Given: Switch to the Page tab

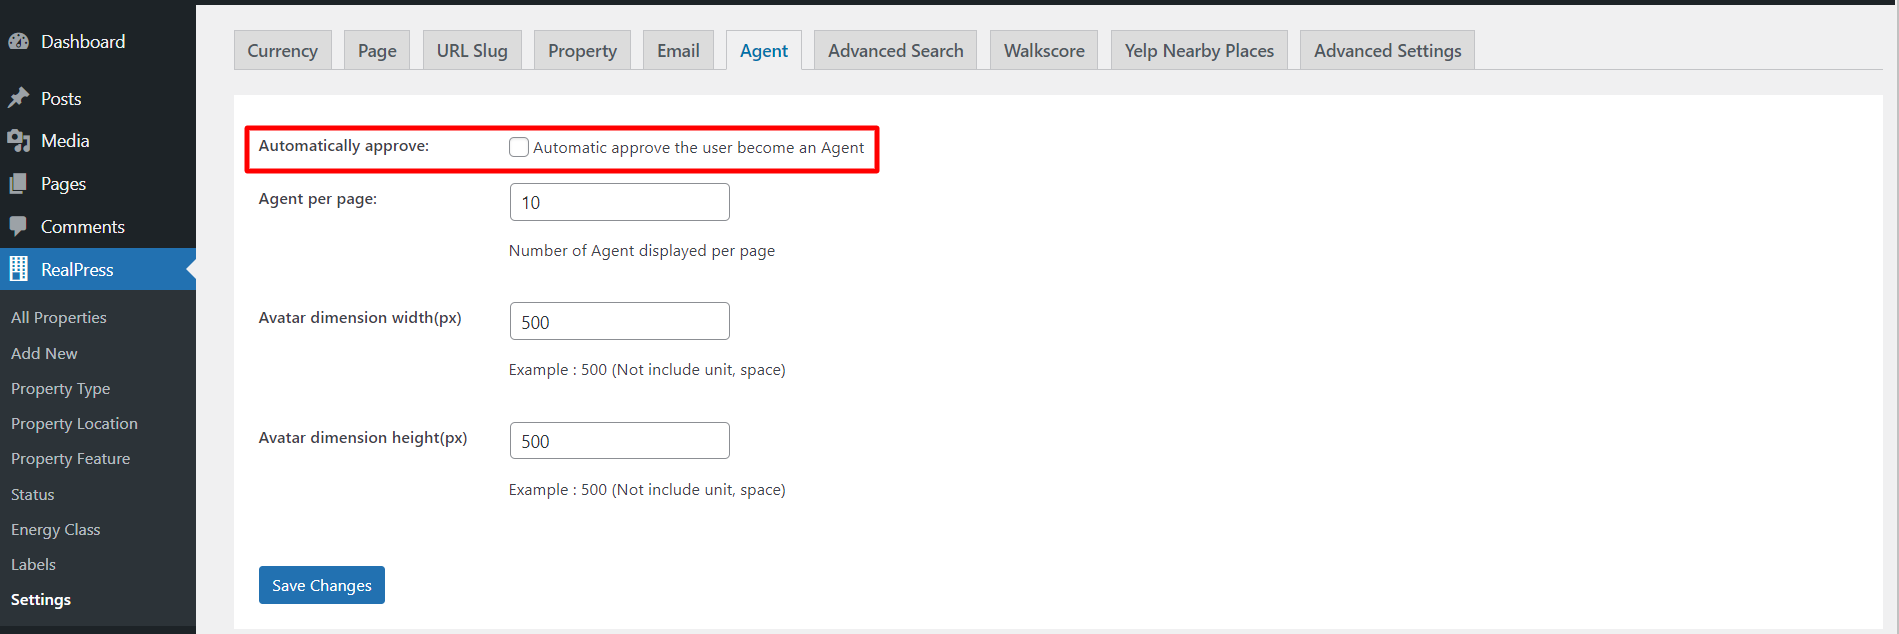Looking at the screenshot, I should (x=377, y=50).
